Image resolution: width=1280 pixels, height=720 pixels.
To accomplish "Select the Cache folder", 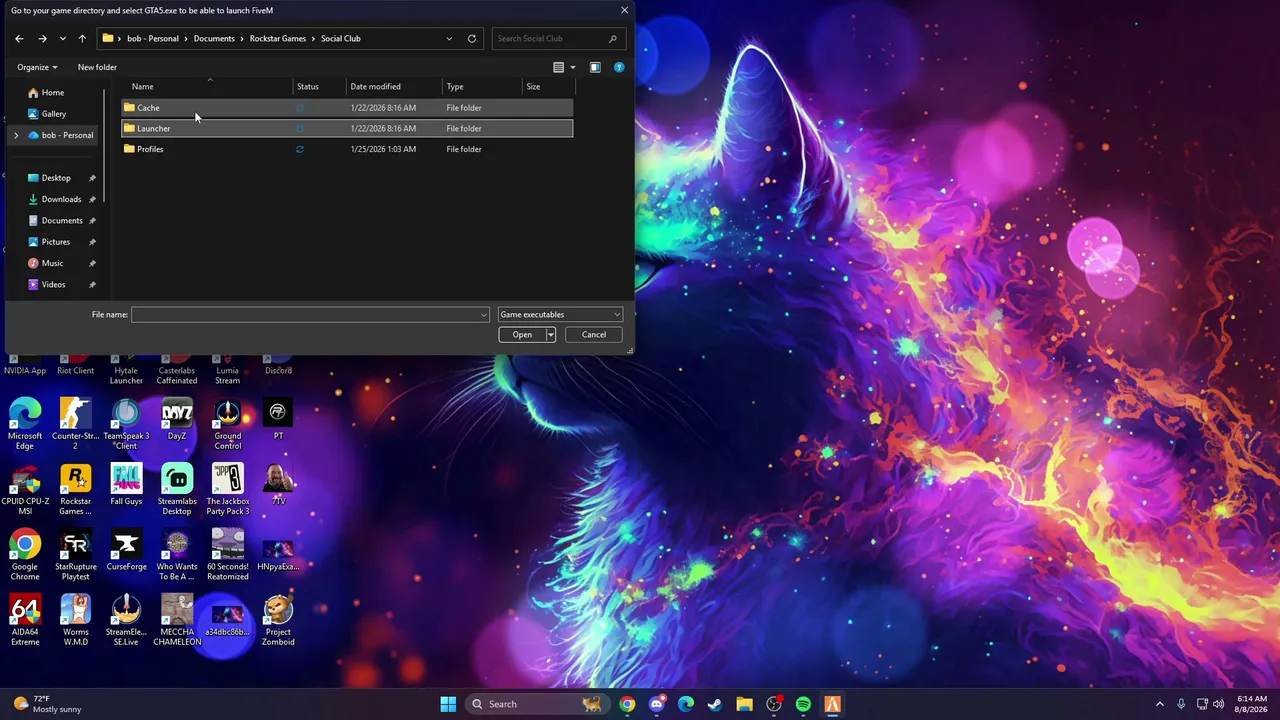I will (x=347, y=108).
